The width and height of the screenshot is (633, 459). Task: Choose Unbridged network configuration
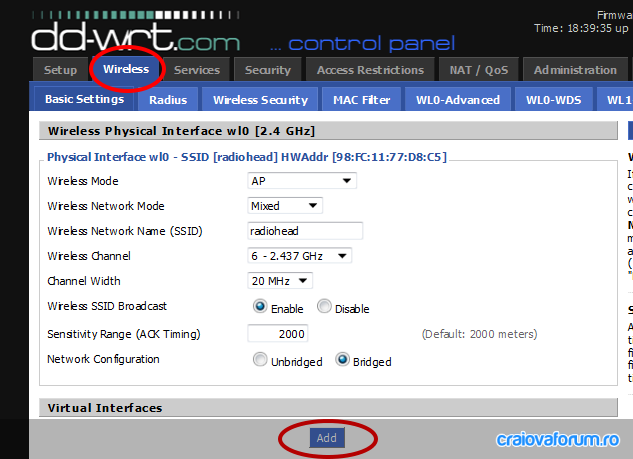260,359
